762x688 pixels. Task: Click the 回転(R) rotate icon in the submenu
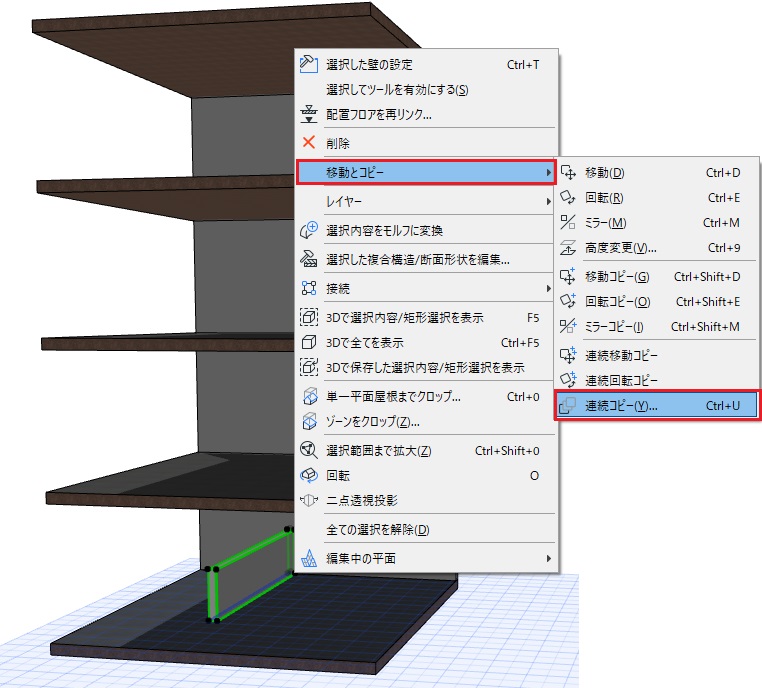(x=568, y=197)
